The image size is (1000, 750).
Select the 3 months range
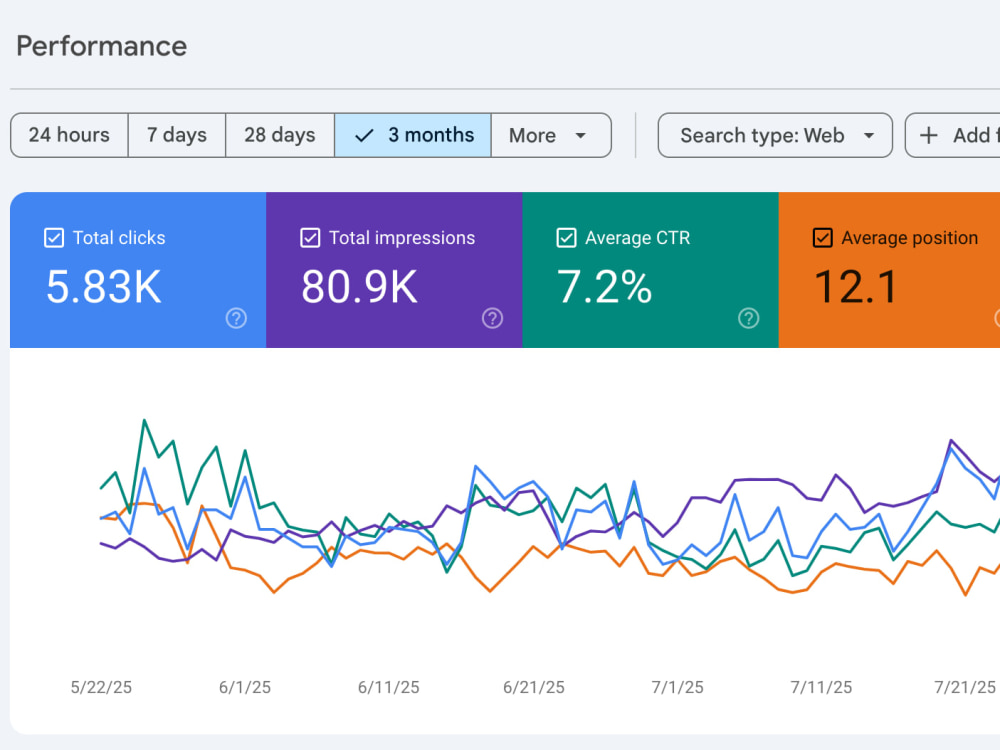point(413,135)
